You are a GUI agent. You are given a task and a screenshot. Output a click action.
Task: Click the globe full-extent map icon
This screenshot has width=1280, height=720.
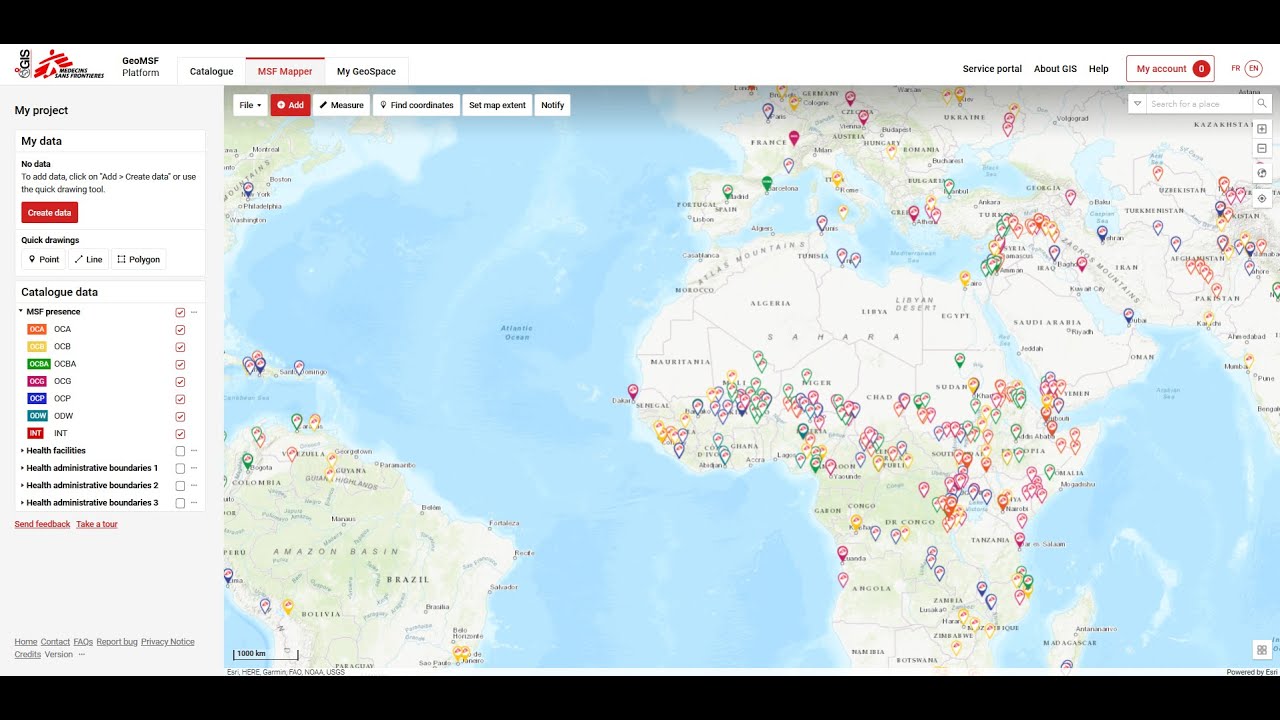[x=1262, y=173]
